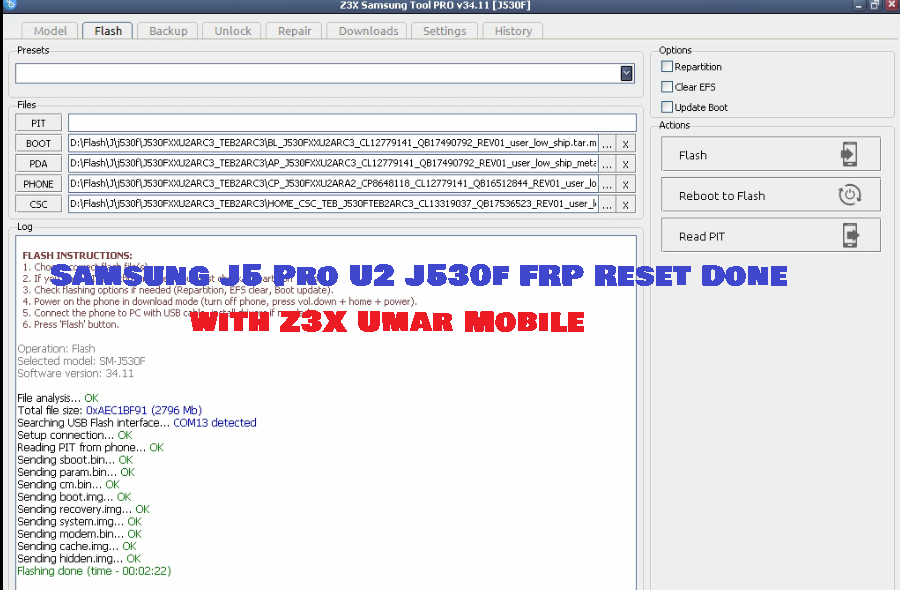Click 'Setup connection... OK' log line
Viewport: 900px width, 590px height.
(x=75, y=435)
